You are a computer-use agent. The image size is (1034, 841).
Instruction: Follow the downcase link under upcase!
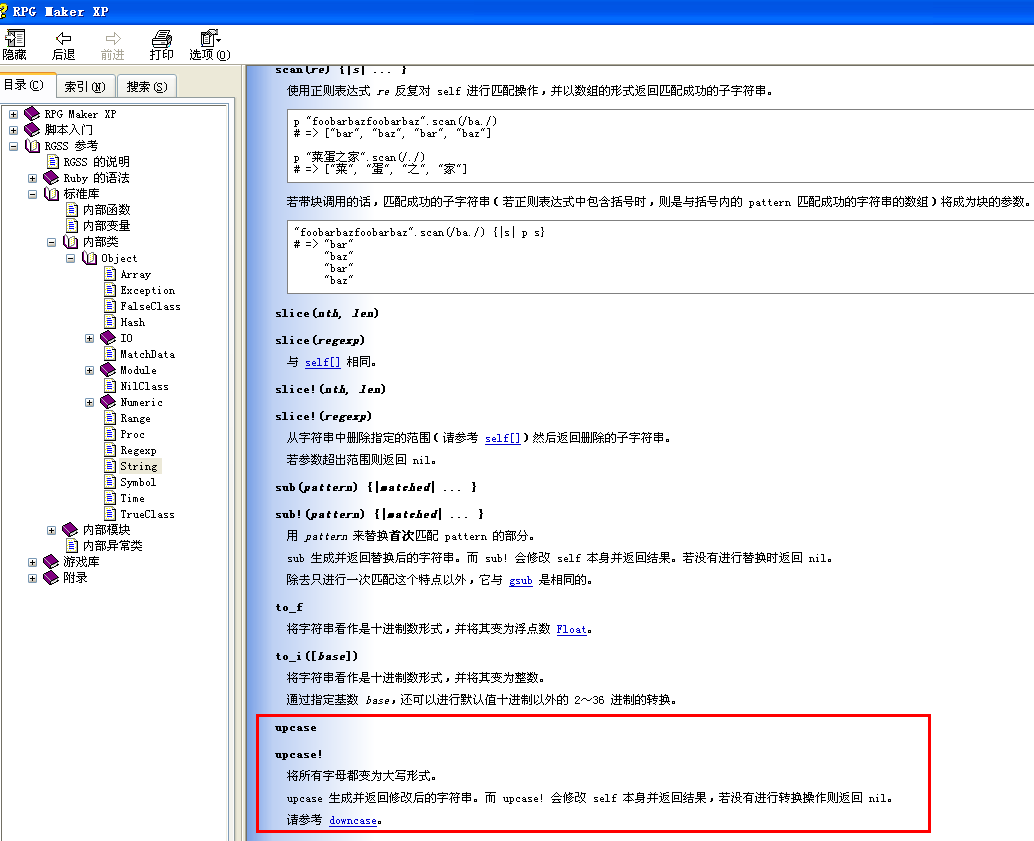pyautogui.click(x=353, y=821)
